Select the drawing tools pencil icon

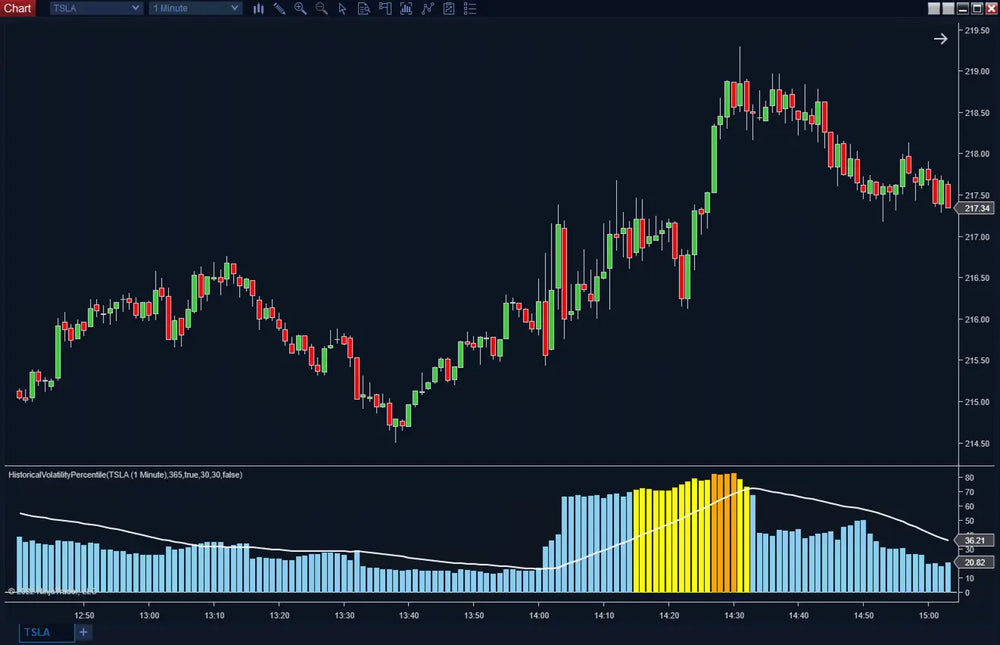point(279,8)
